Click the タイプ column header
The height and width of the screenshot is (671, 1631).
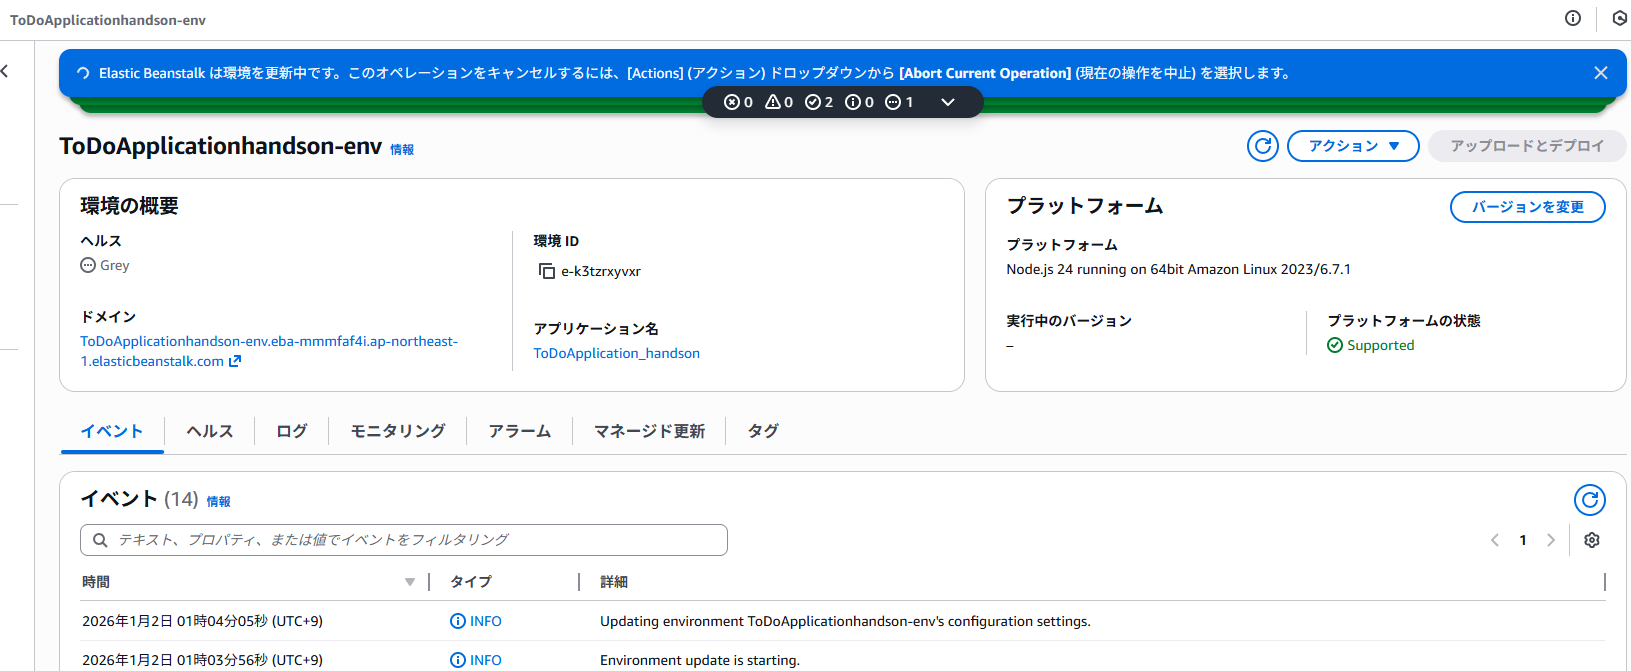pos(471,582)
